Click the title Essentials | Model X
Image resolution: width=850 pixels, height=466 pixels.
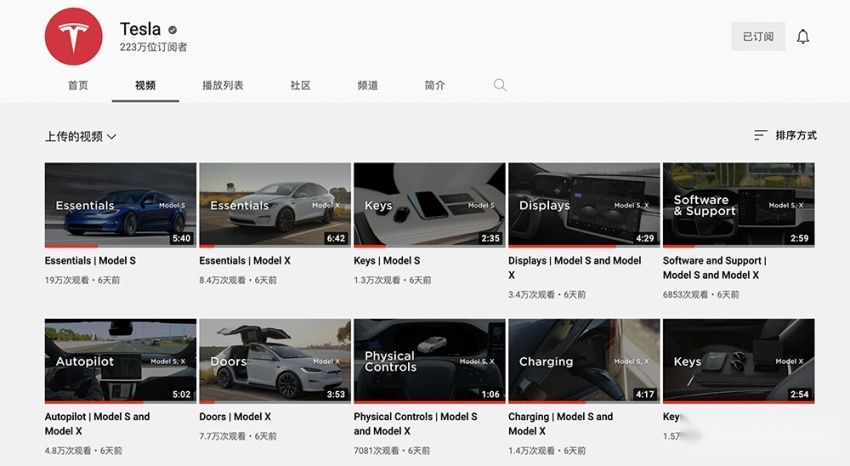pyautogui.click(x=244, y=261)
